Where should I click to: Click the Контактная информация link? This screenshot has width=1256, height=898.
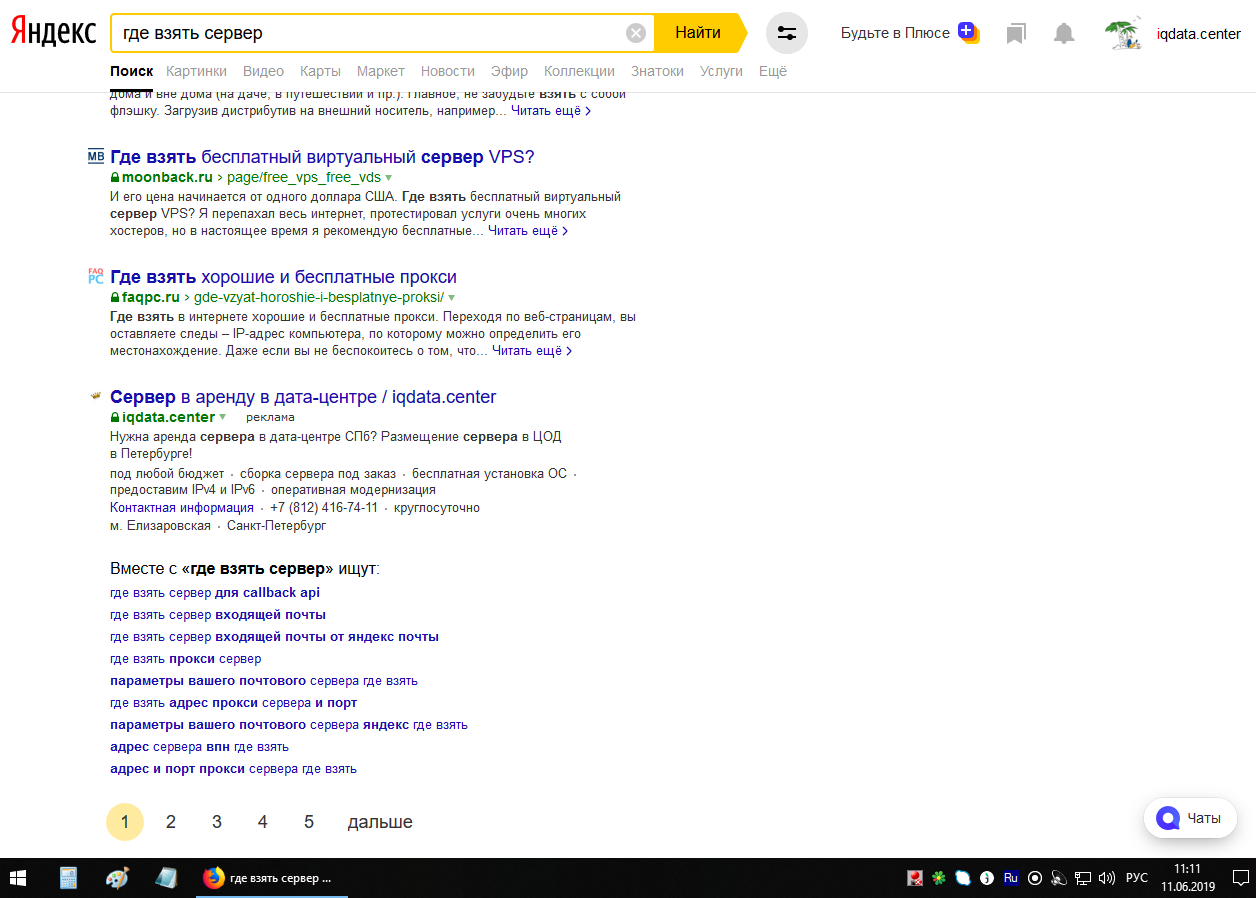click(182, 508)
